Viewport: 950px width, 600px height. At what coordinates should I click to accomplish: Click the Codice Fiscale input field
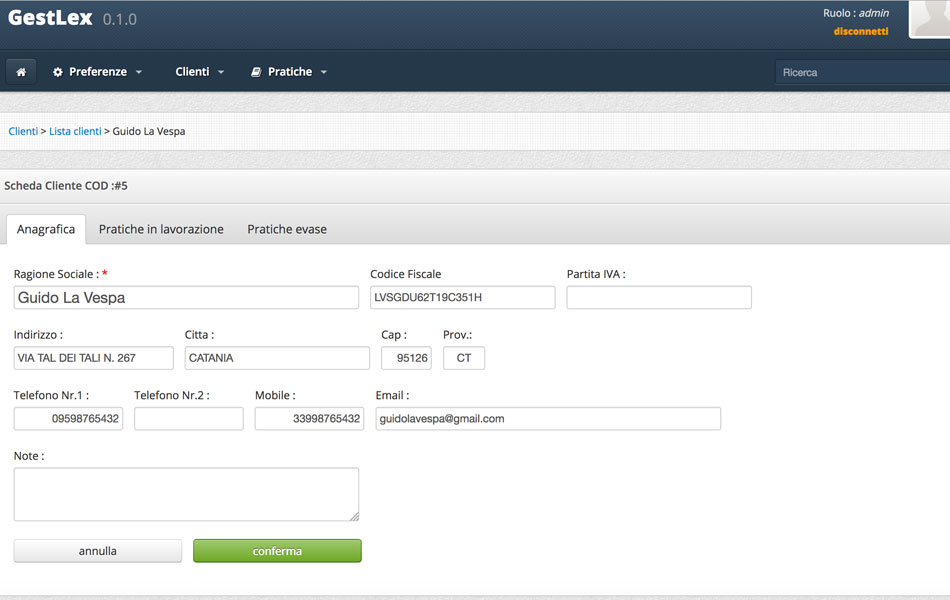pos(463,298)
